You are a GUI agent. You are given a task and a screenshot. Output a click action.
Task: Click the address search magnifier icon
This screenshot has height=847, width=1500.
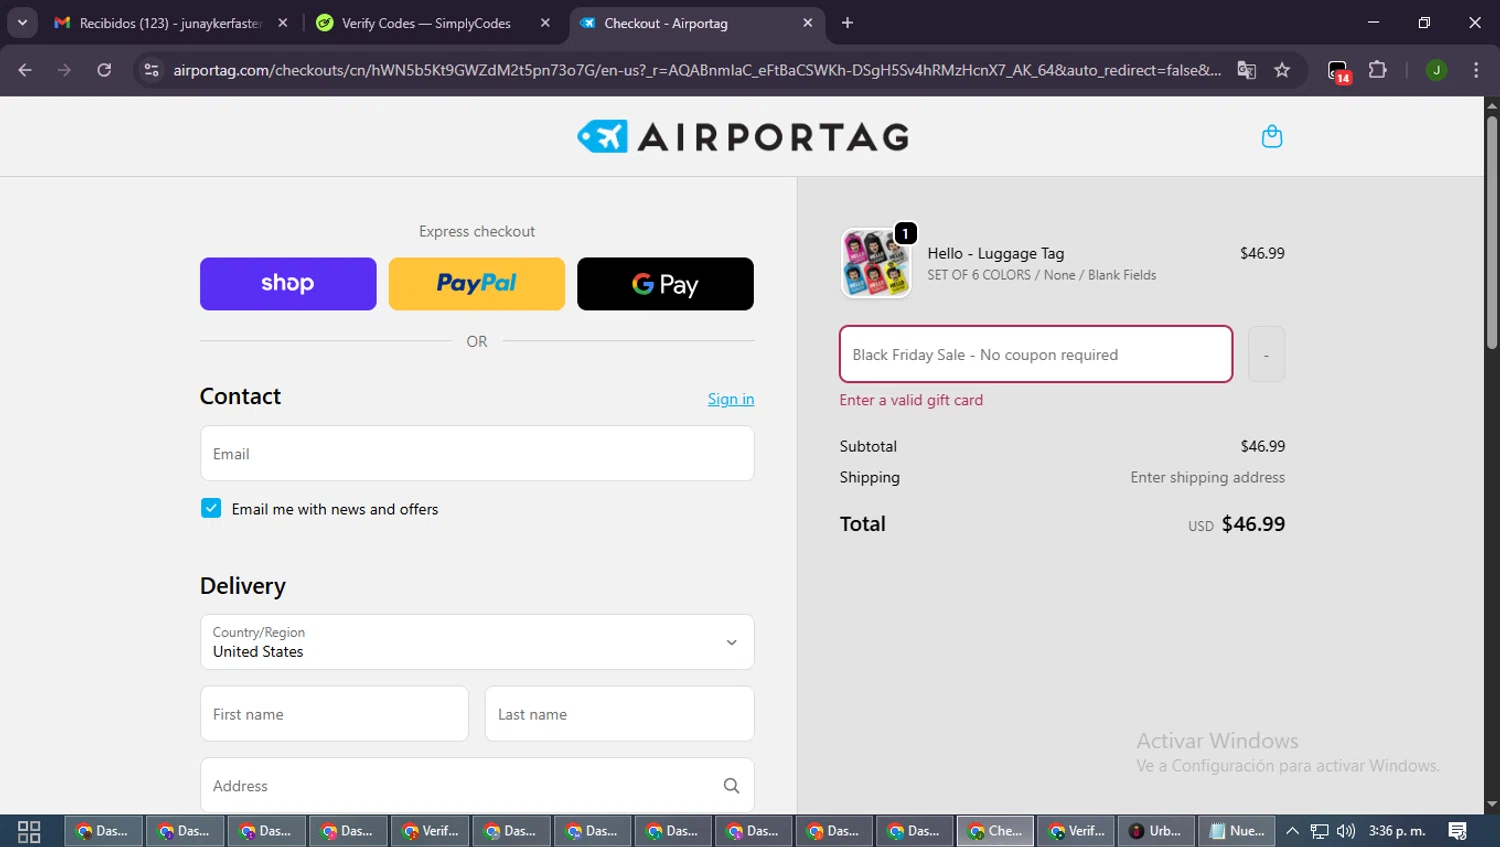click(x=731, y=786)
